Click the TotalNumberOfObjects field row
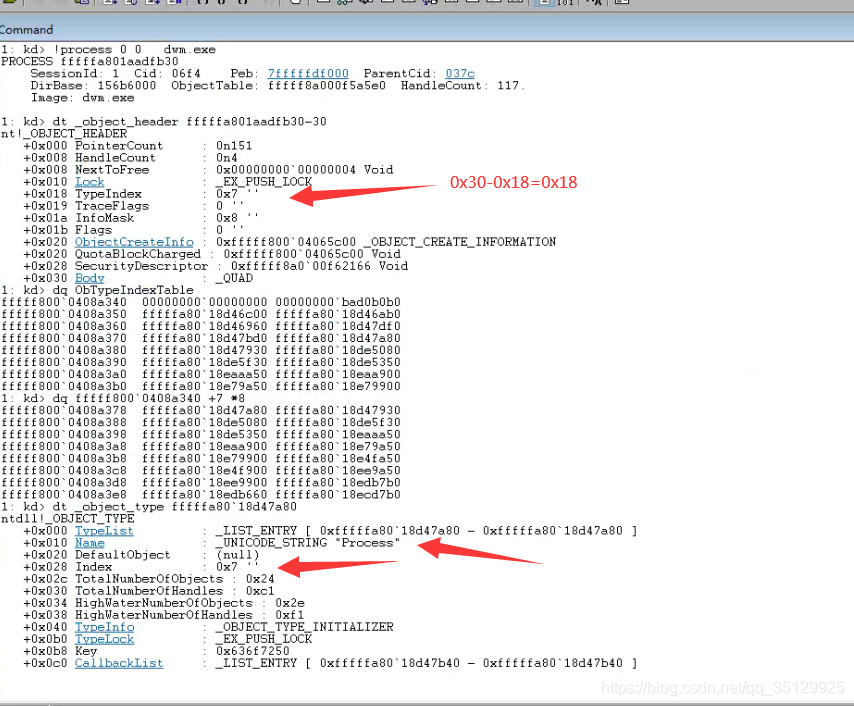 [x=149, y=579]
